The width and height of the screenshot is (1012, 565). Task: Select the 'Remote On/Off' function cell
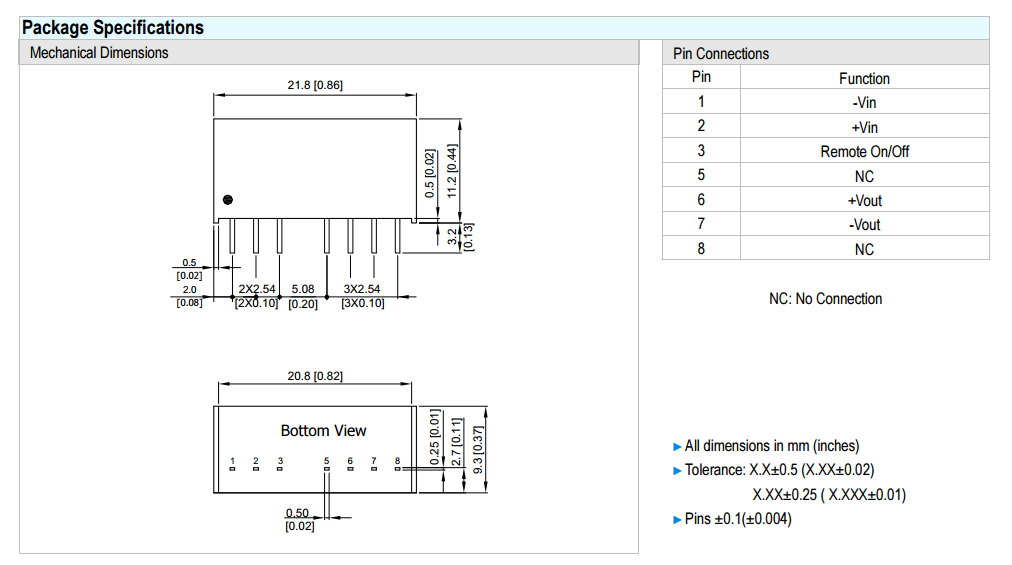tap(864, 152)
